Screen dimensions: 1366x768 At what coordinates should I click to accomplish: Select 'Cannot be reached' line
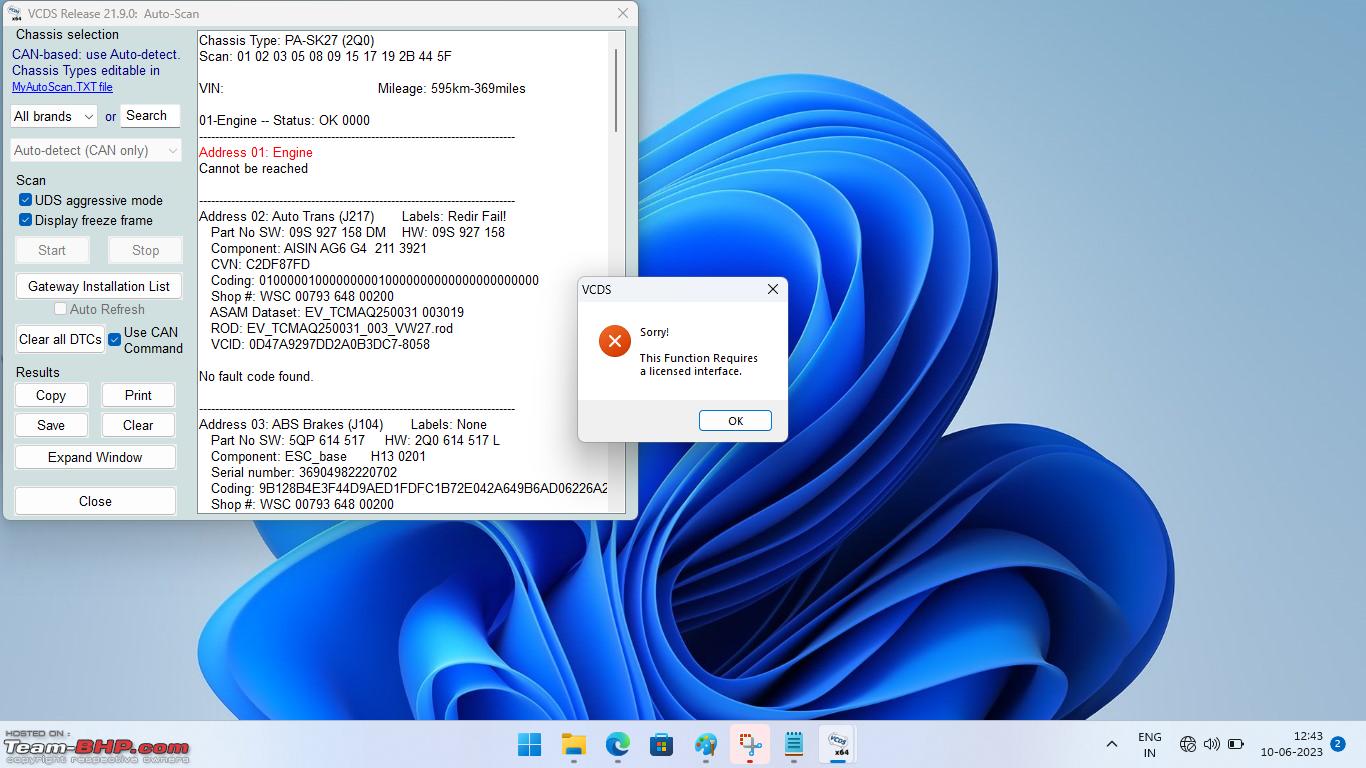[x=253, y=168]
